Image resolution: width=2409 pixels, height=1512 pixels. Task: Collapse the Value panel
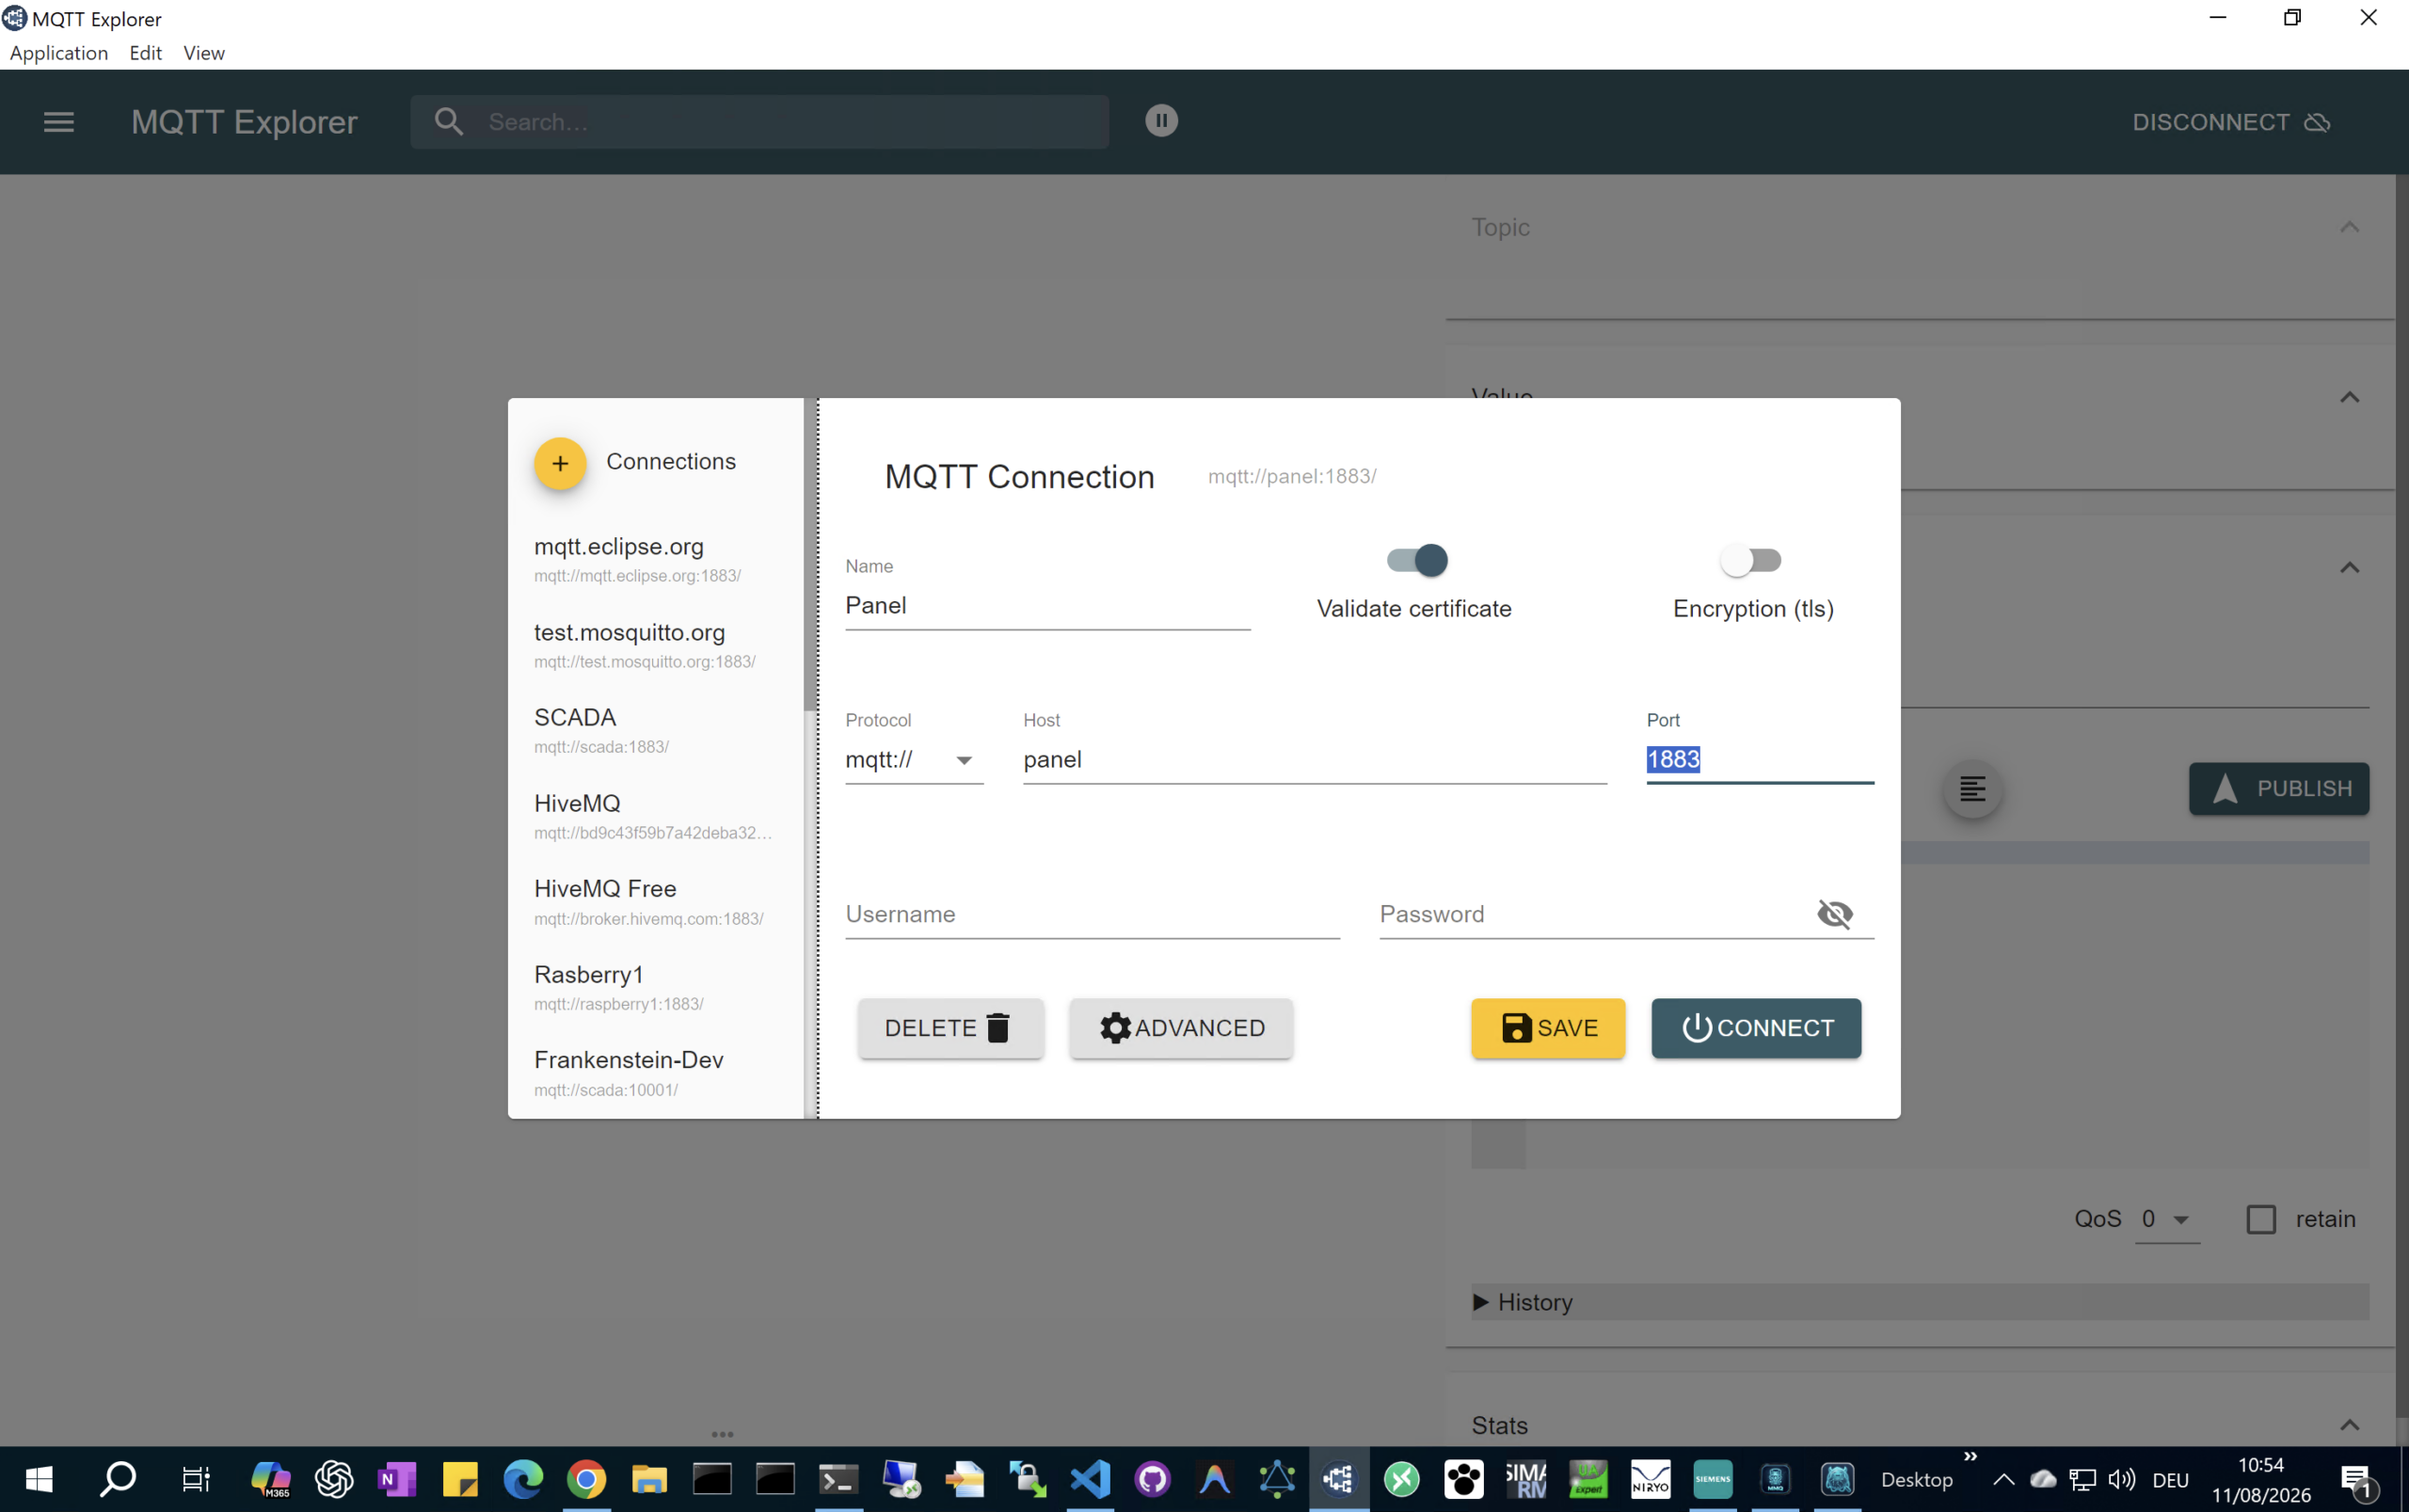pyautogui.click(x=2349, y=397)
